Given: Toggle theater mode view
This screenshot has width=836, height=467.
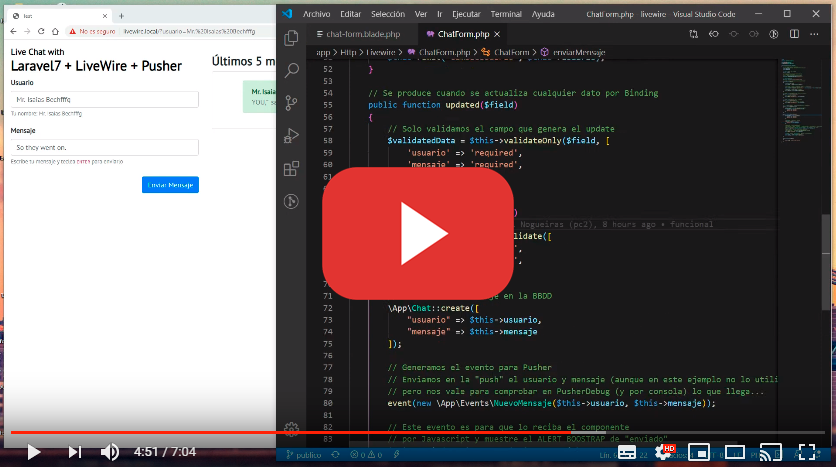Looking at the screenshot, I should pos(735,453).
